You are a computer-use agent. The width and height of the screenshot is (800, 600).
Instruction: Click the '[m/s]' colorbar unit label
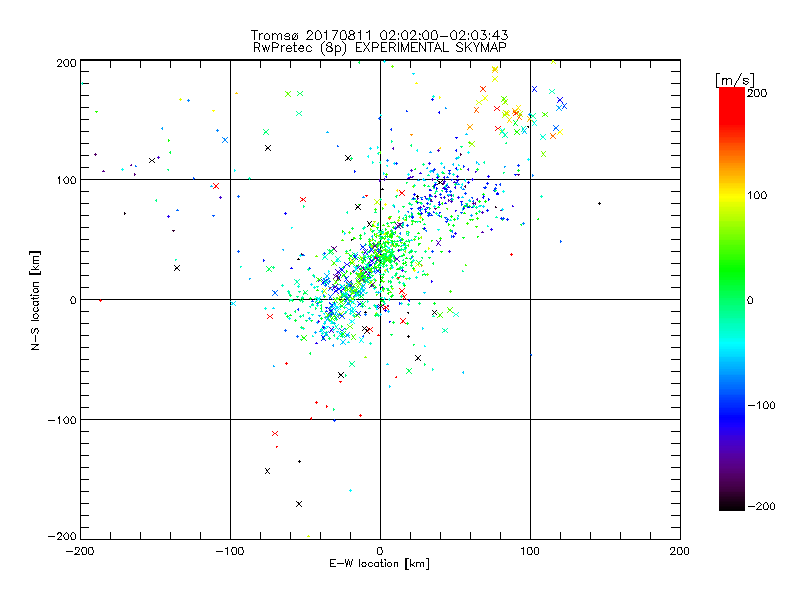(x=735, y=80)
